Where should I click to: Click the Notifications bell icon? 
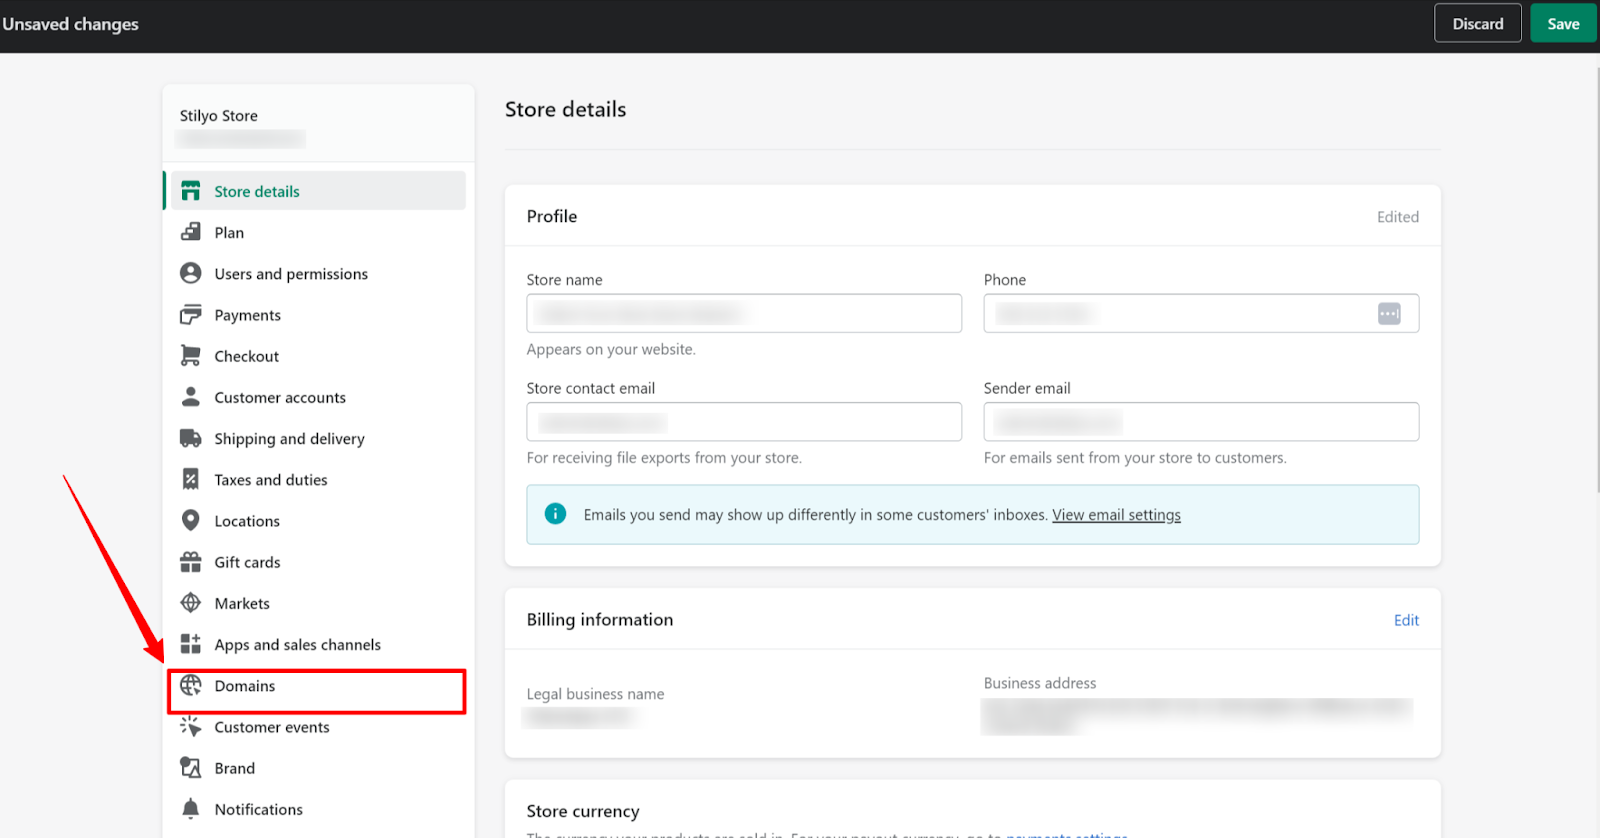click(190, 809)
